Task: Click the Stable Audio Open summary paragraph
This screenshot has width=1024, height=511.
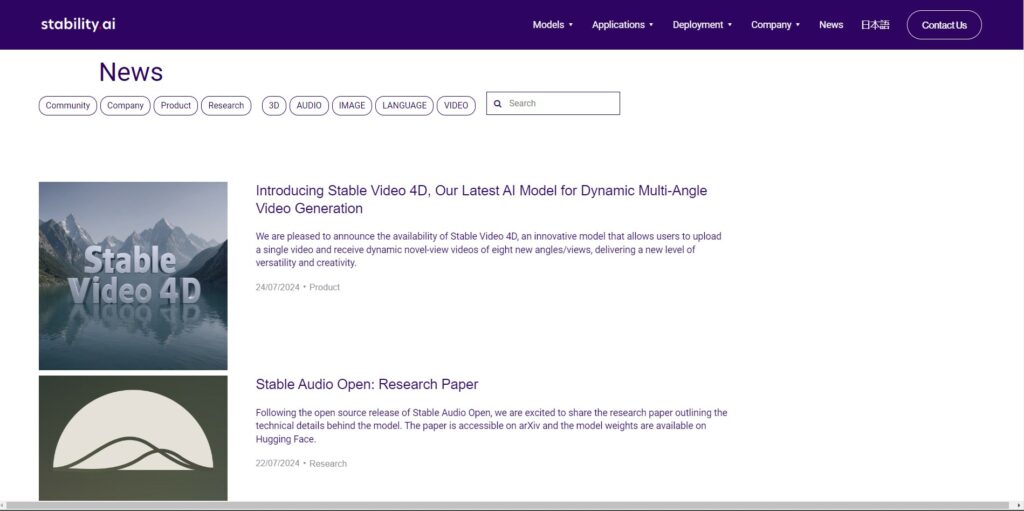Action: click(x=491, y=426)
